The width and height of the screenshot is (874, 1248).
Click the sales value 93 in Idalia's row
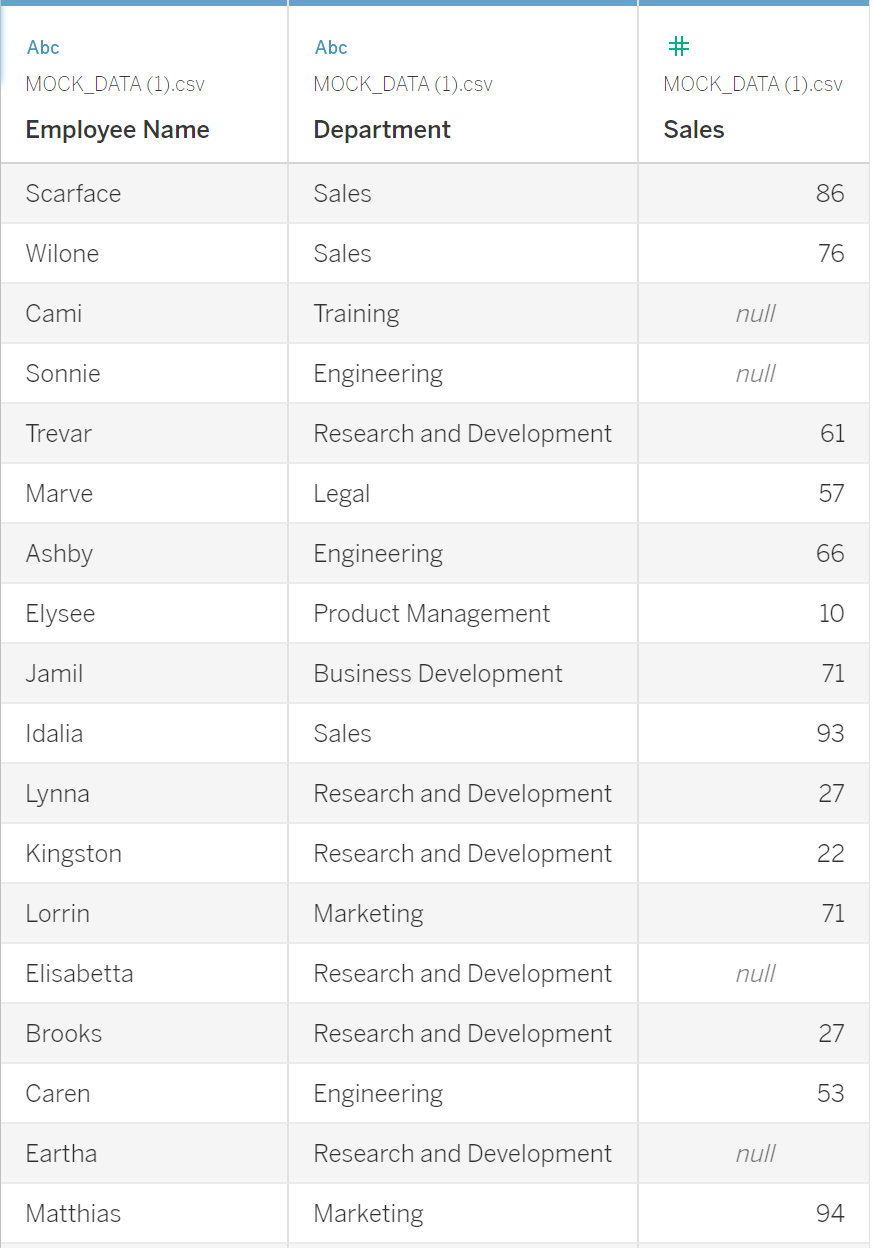click(830, 733)
